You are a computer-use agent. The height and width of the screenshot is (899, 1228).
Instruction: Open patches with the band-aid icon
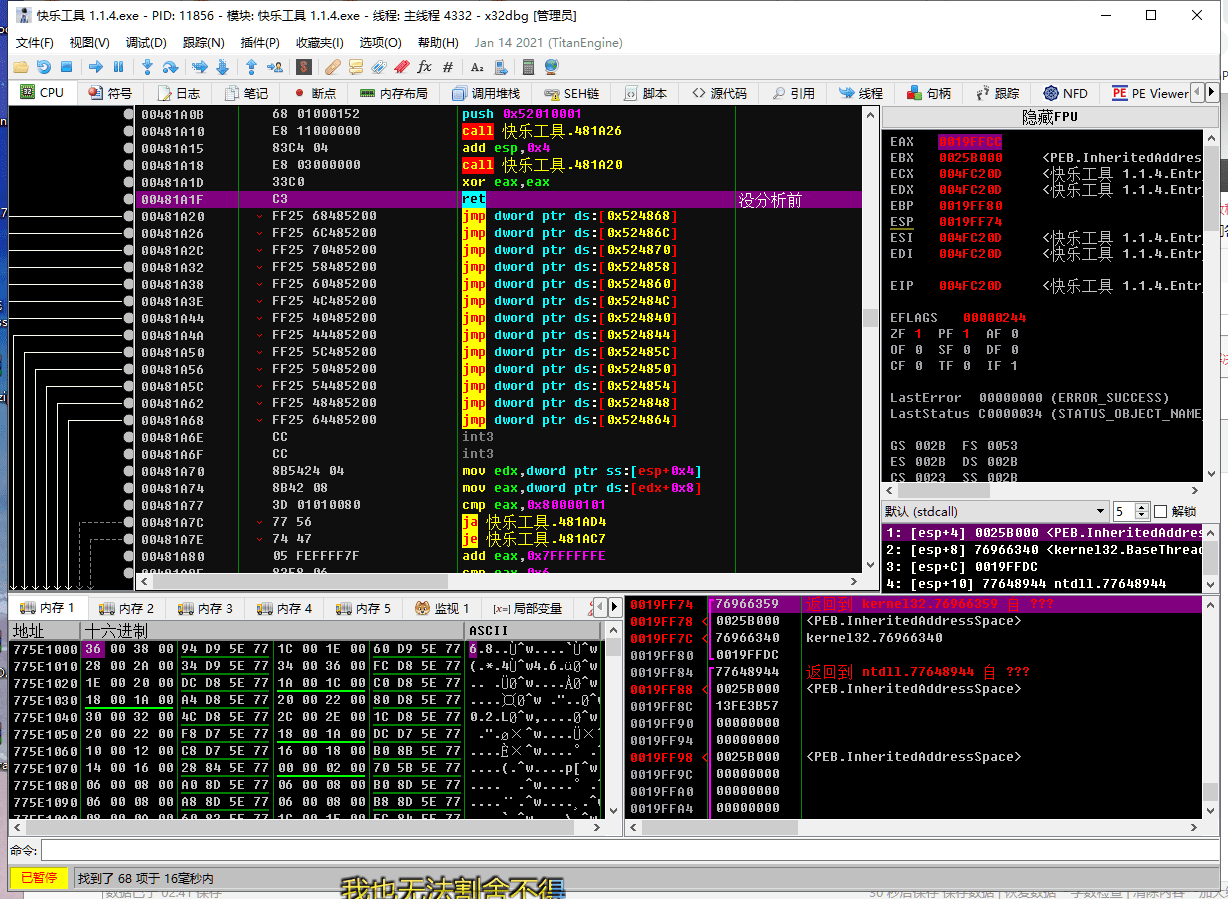click(x=333, y=67)
